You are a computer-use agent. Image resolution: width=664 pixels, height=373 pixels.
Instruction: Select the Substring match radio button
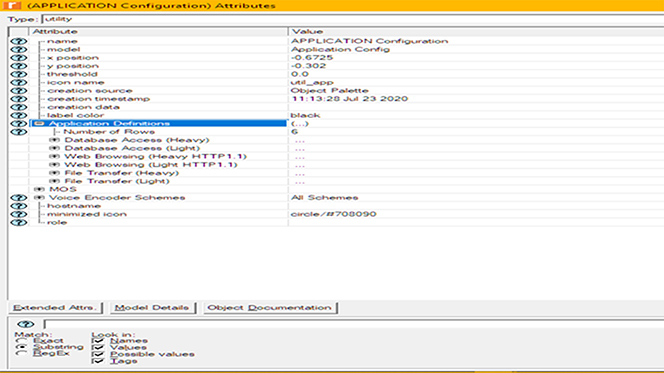click(21, 347)
